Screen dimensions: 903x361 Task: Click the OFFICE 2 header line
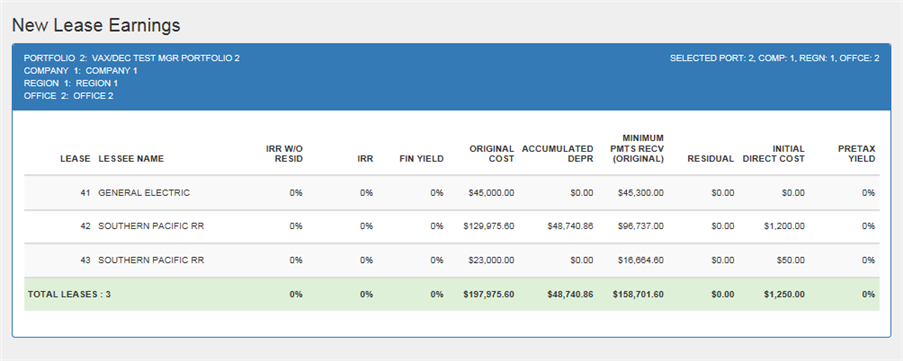point(69,96)
